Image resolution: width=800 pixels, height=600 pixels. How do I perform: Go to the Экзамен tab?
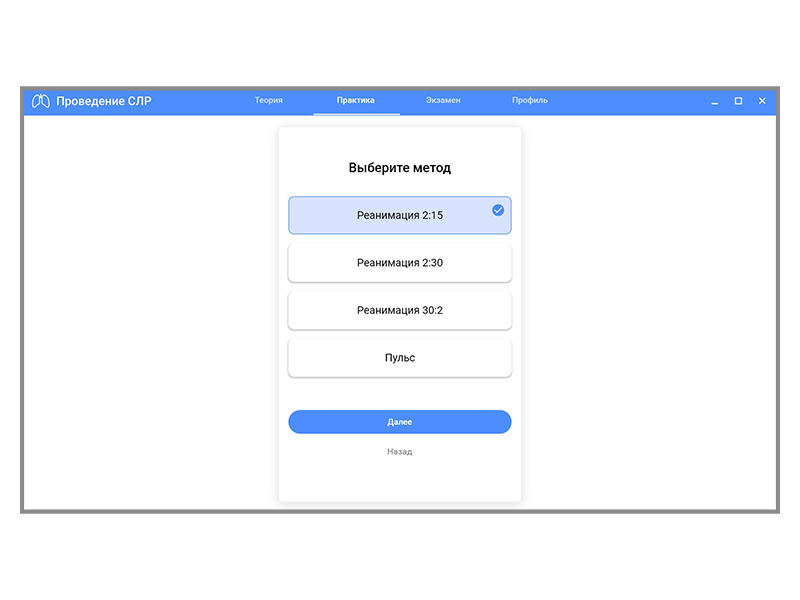tap(443, 101)
